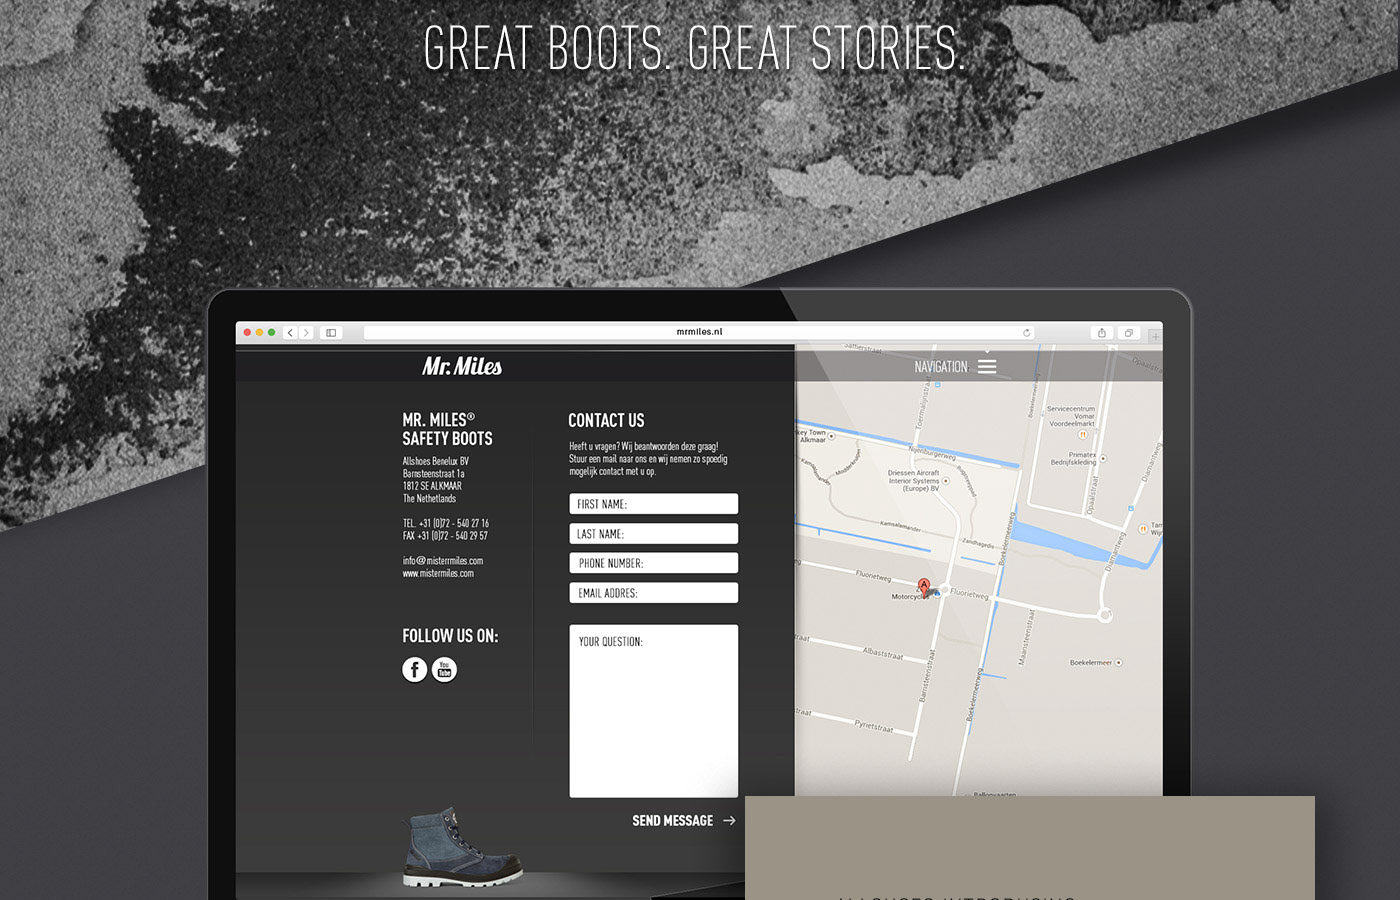Click the Primatex Bedrijfskleding map label
Screen dimensions: 1400x900
[x=1074, y=458]
